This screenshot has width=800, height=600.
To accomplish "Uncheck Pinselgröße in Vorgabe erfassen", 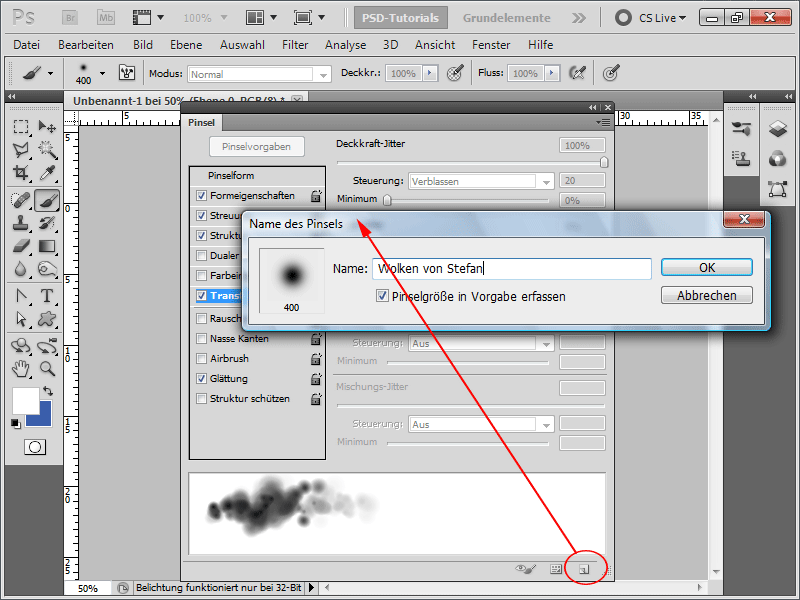I will tap(382, 296).
